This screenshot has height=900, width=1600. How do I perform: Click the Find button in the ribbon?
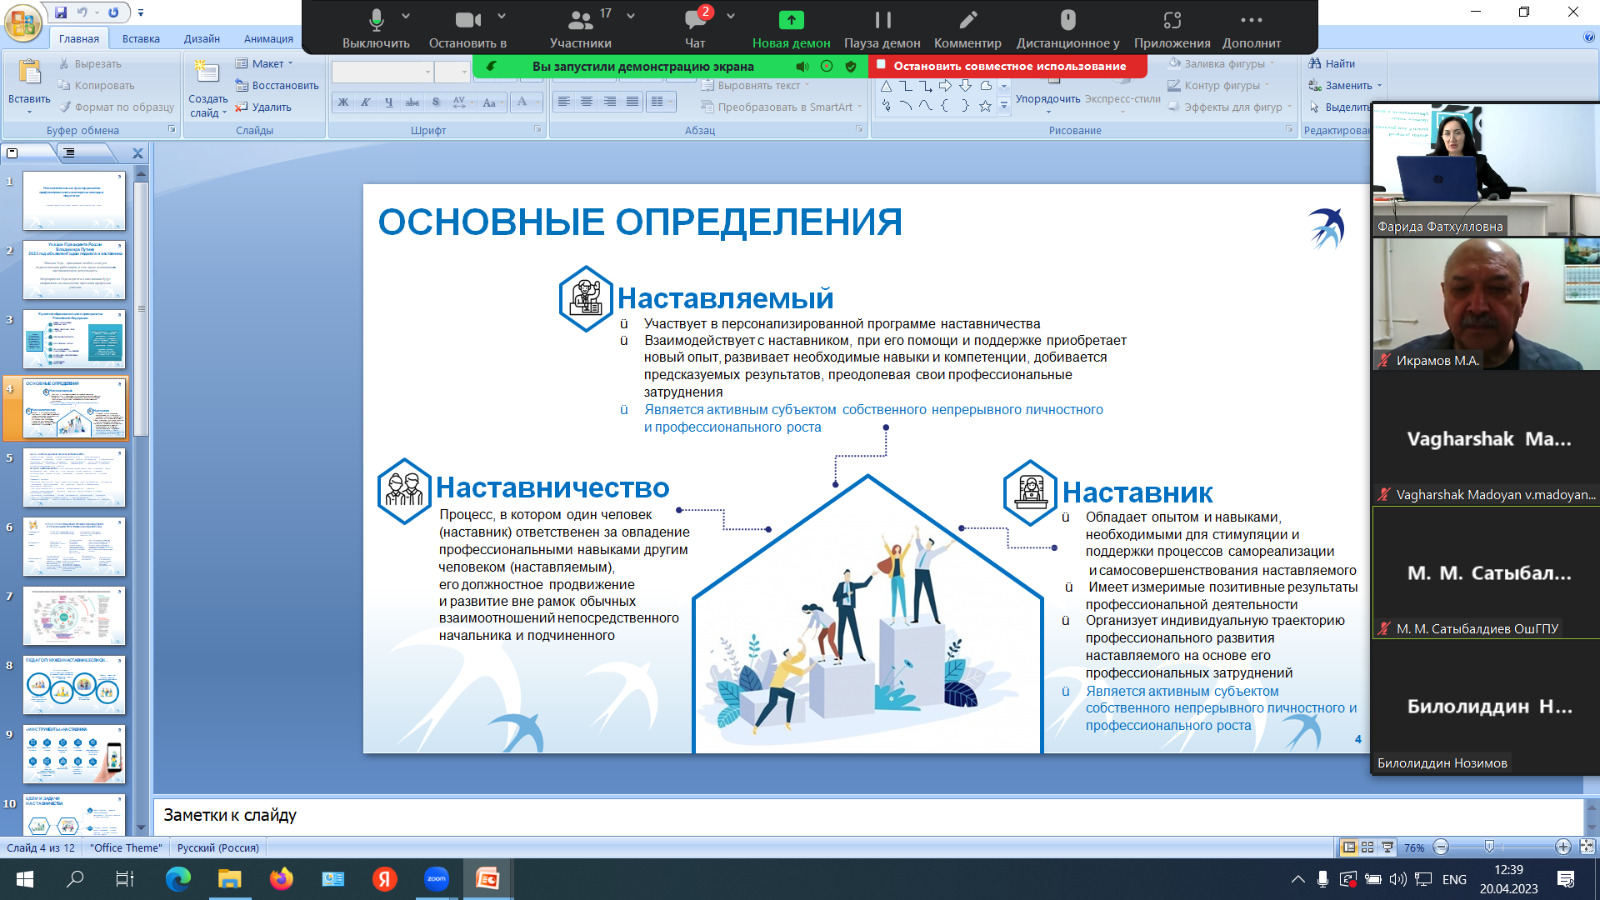(x=1332, y=64)
